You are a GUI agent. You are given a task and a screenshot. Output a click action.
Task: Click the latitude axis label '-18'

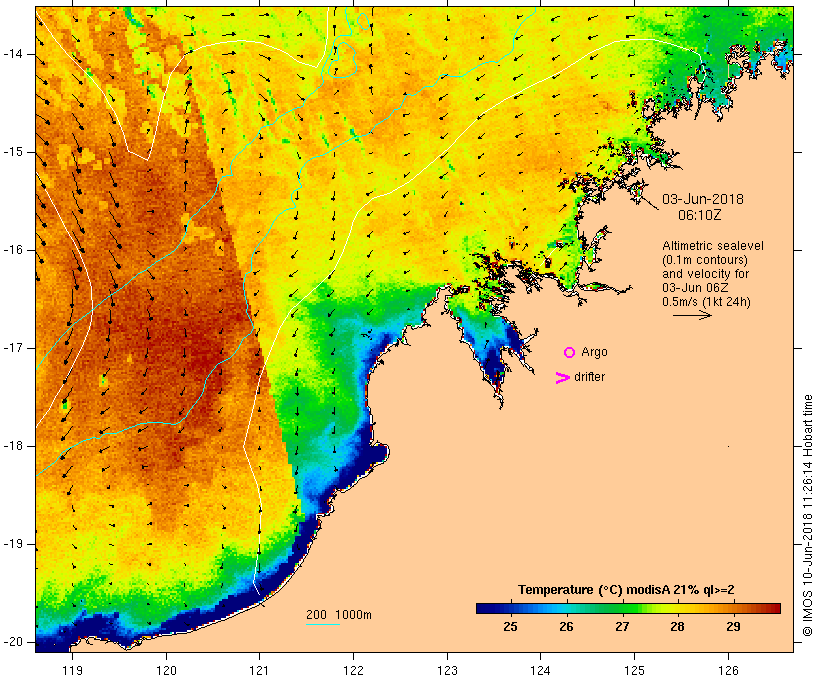point(12,446)
